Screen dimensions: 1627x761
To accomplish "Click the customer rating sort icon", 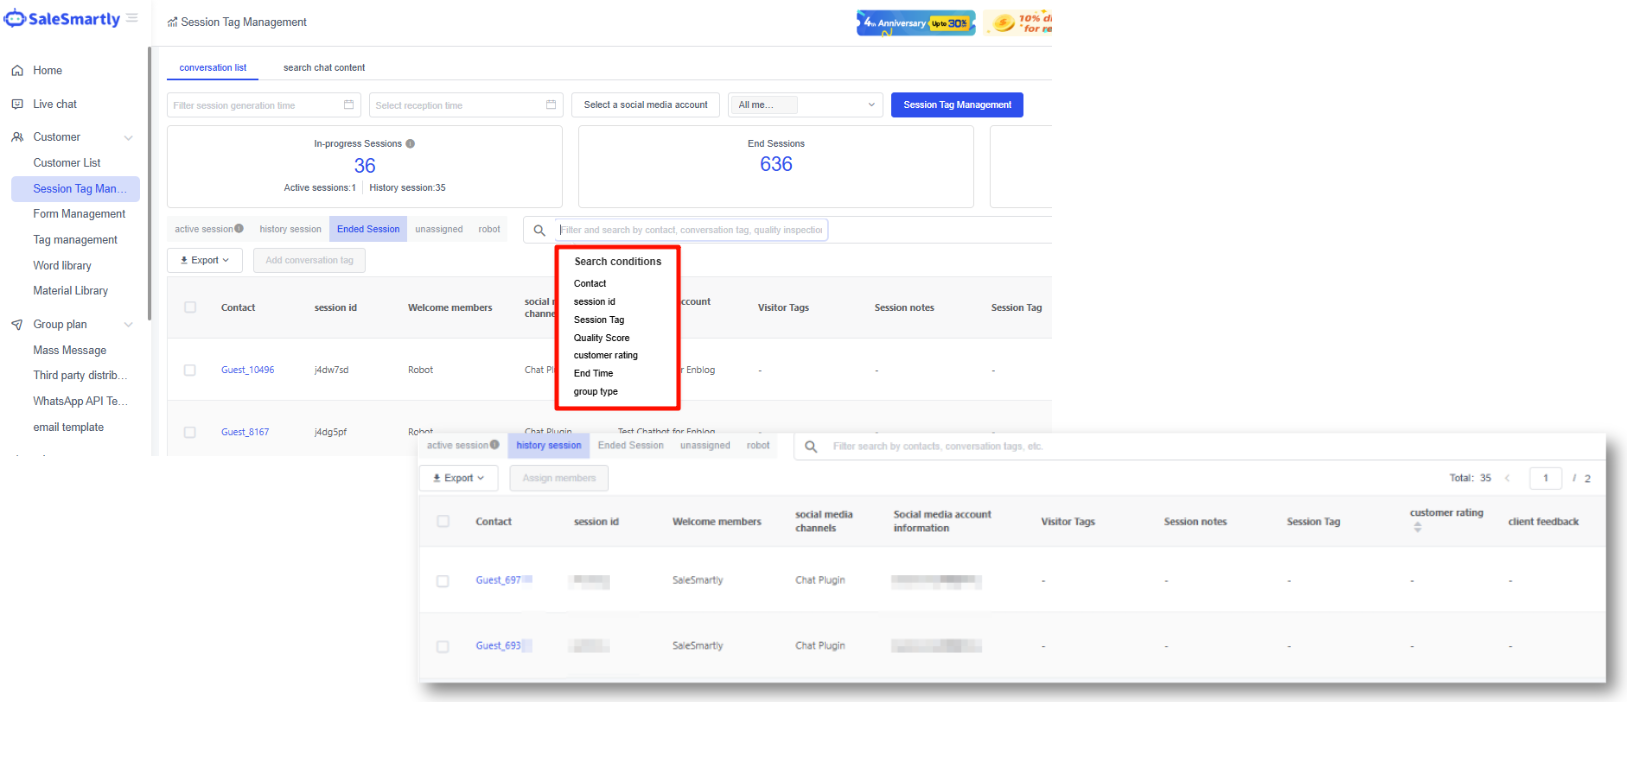I will click(x=1417, y=527).
